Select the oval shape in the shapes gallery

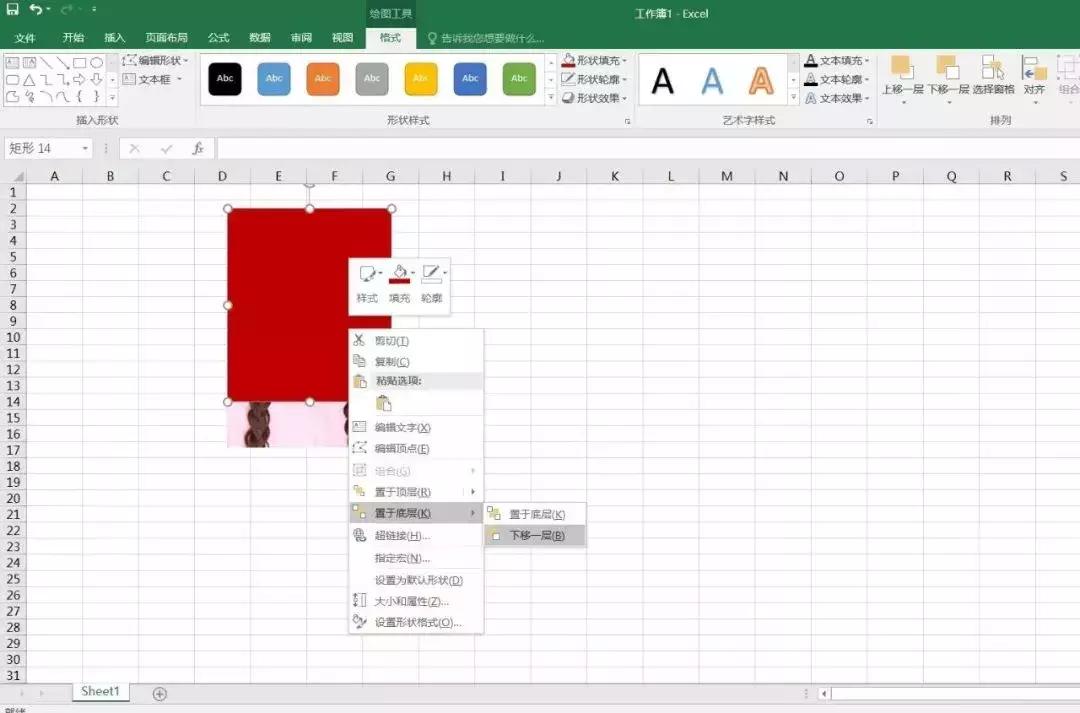96,63
